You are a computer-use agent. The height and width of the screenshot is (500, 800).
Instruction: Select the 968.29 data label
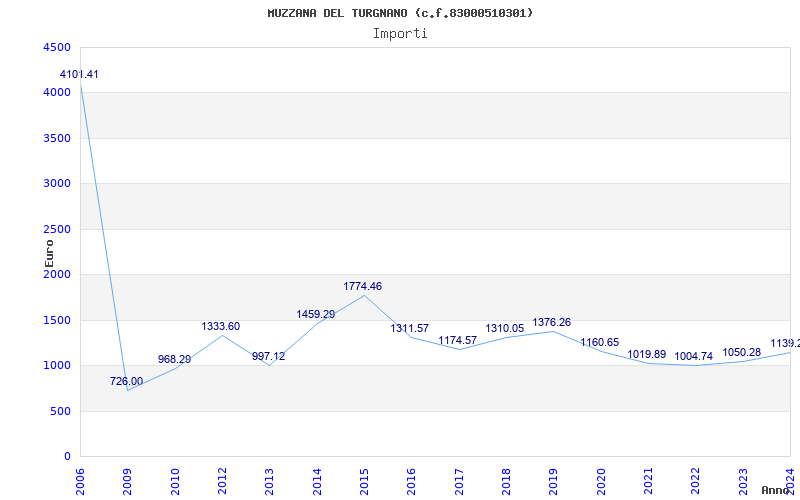point(174,360)
